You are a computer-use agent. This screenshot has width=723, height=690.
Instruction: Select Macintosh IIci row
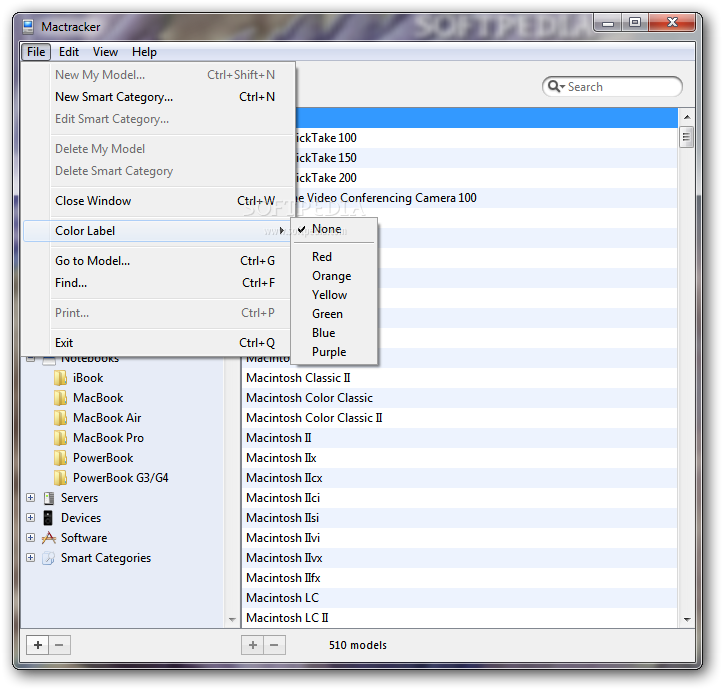point(459,498)
